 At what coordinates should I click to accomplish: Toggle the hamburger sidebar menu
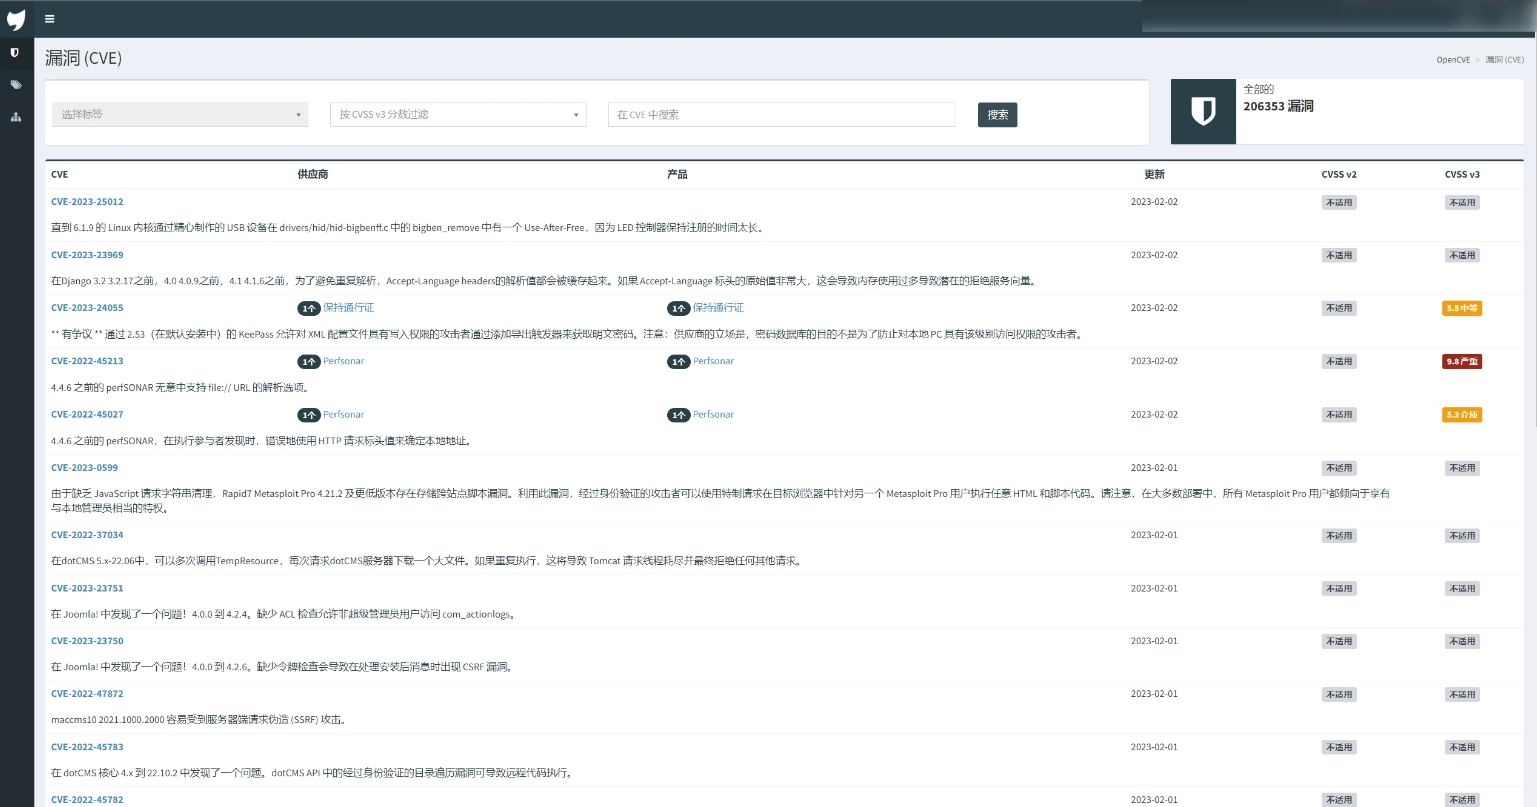click(x=50, y=19)
